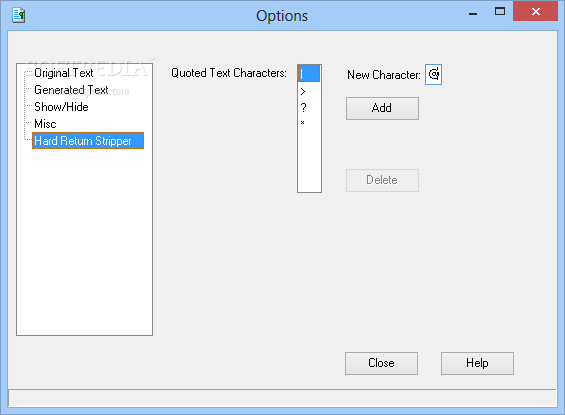Click the Add button
The height and width of the screenshot is (415, 565).
click(382, 108)
